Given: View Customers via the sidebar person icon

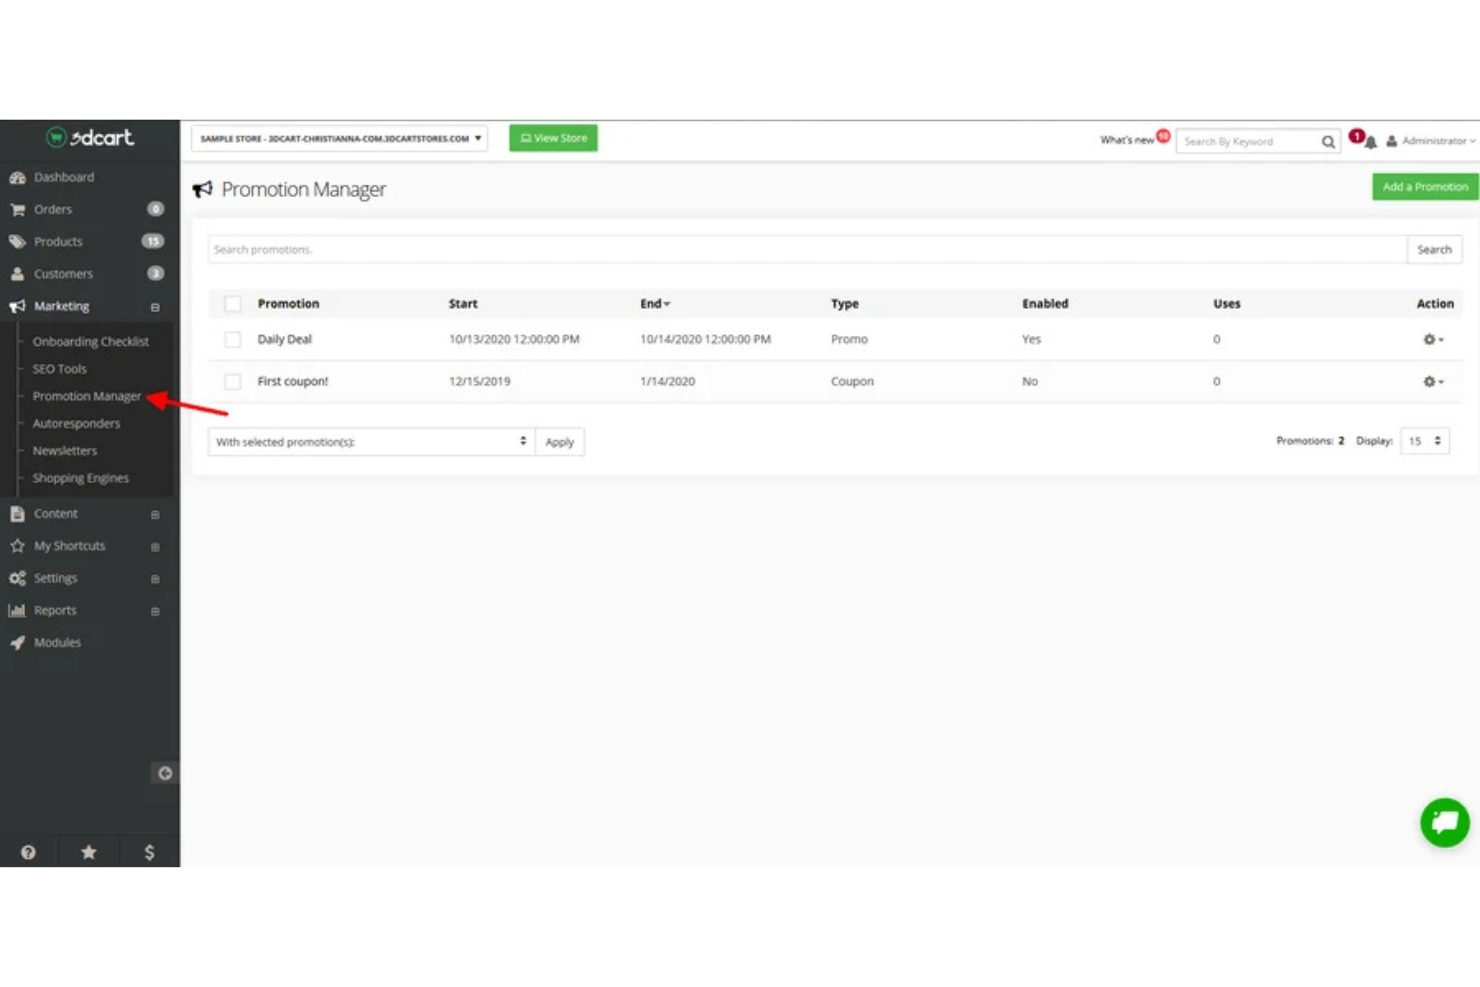Looking at the screenshot, I should (x=17, y=273).
